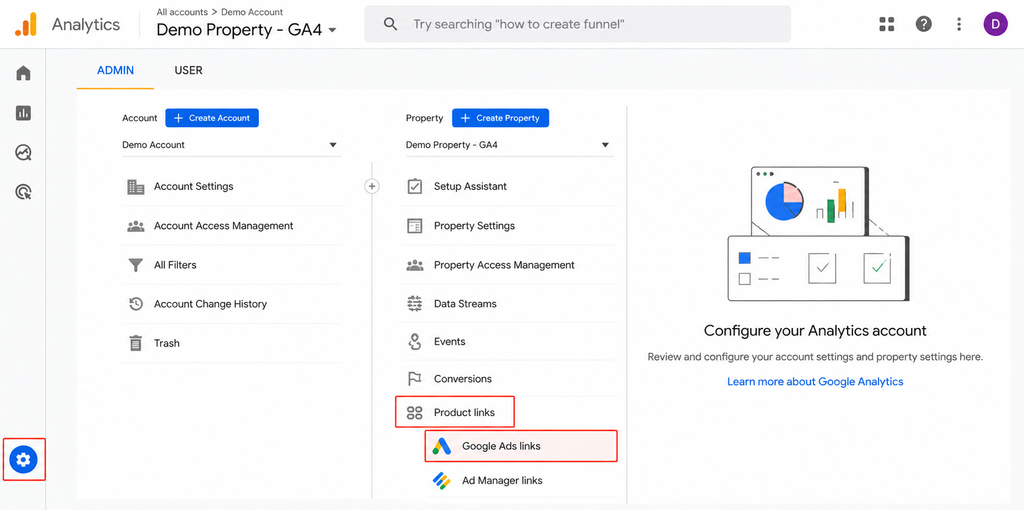Click the Property Settings layout icon
The height and width of the screenshot is (510, 1024).
(415, 226)
